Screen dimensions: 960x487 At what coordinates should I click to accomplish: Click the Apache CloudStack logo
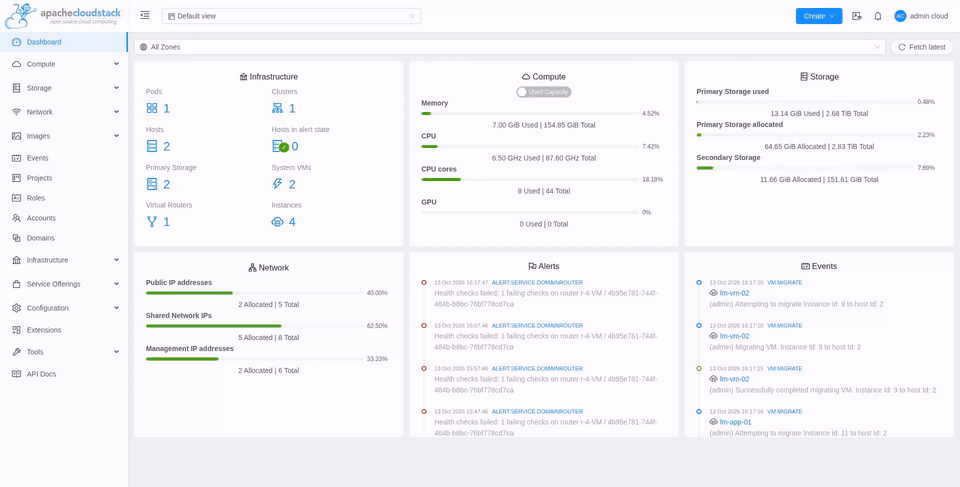[64, 16]
